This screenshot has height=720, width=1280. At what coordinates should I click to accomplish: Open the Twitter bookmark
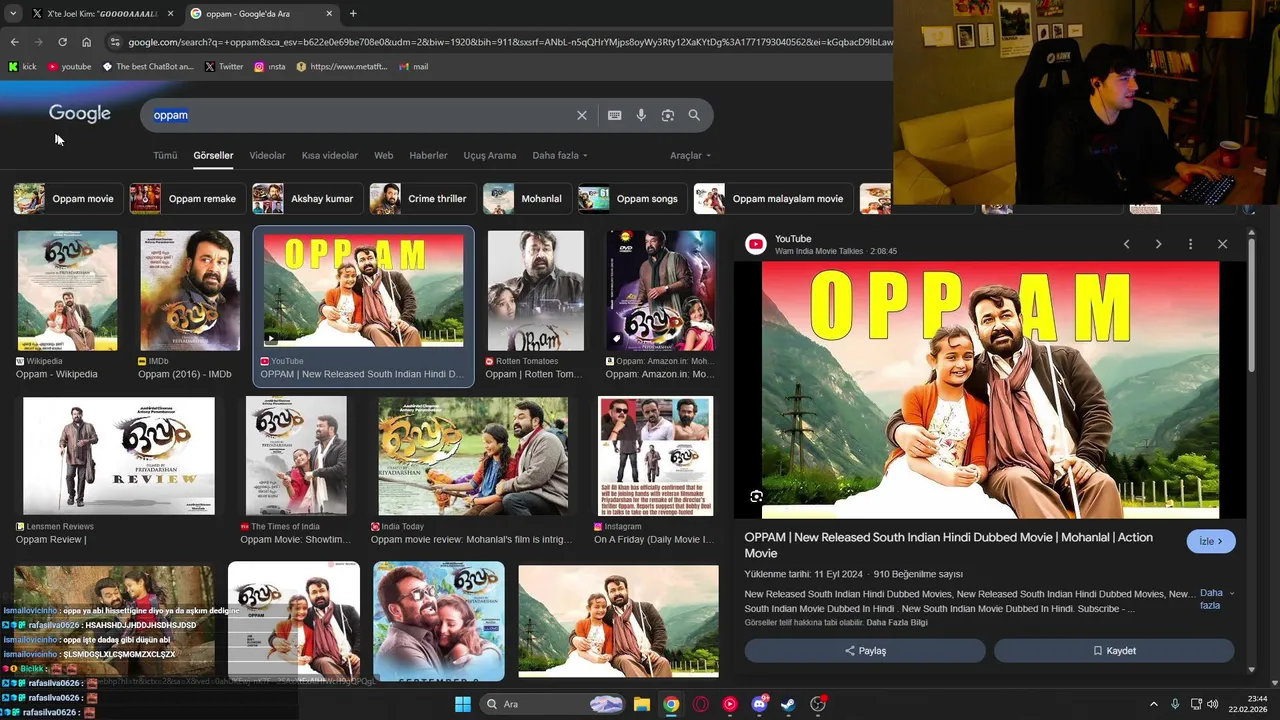[224, 67]
